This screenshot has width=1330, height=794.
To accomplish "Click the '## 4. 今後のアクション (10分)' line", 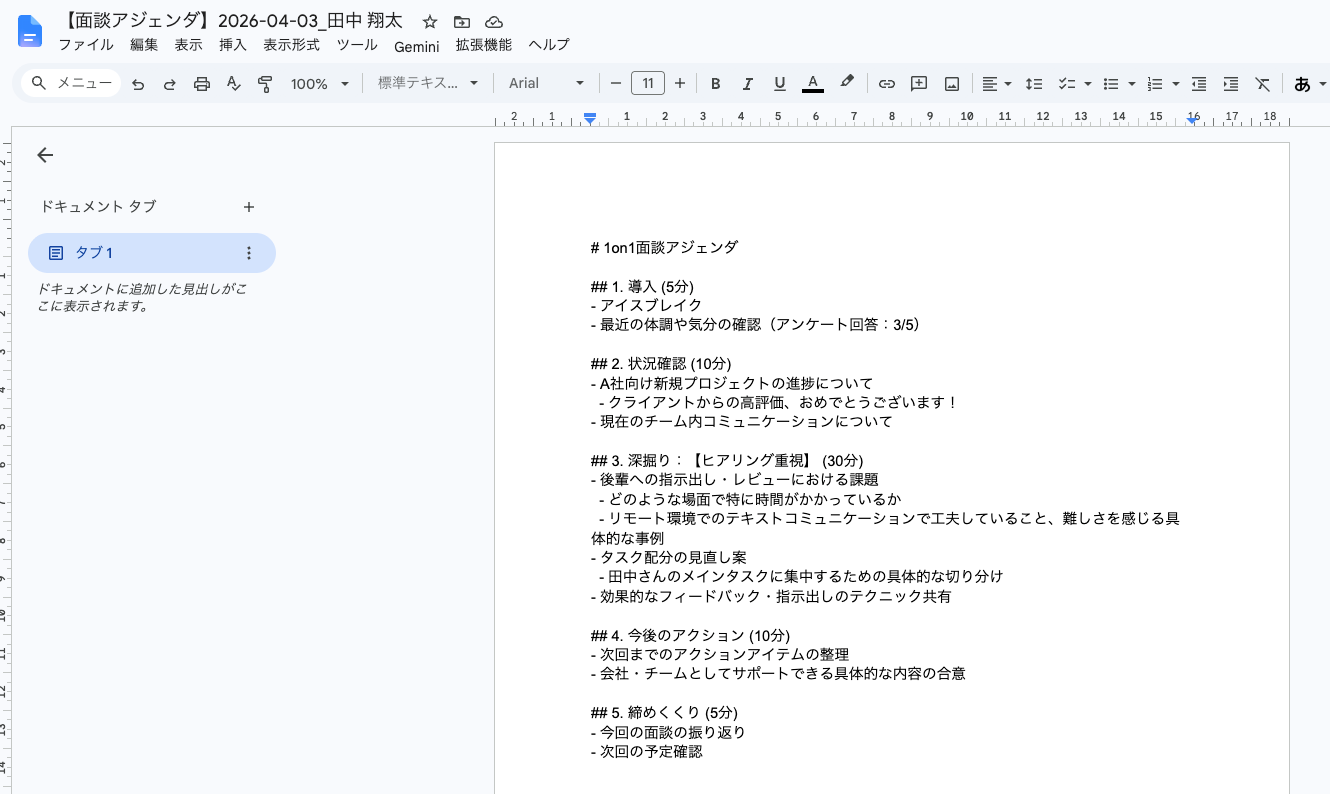I will pos(690,635).
